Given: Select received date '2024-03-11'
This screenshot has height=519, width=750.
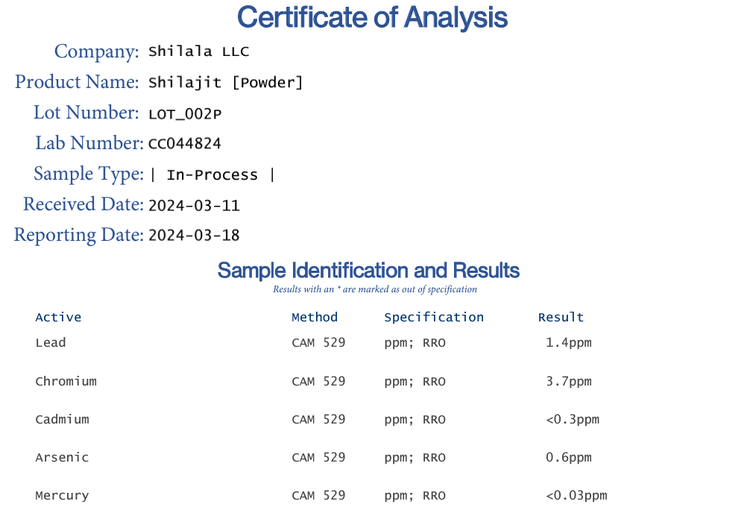Looking at the screenshot, I should click(194, 205).
